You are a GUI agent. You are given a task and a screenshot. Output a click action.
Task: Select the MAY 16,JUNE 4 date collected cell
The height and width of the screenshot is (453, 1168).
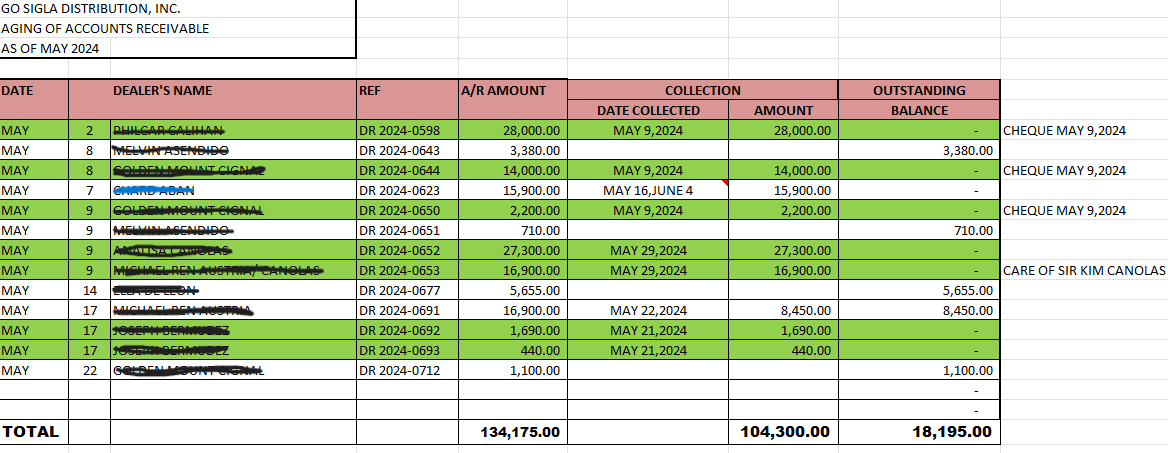pos(648,190)
